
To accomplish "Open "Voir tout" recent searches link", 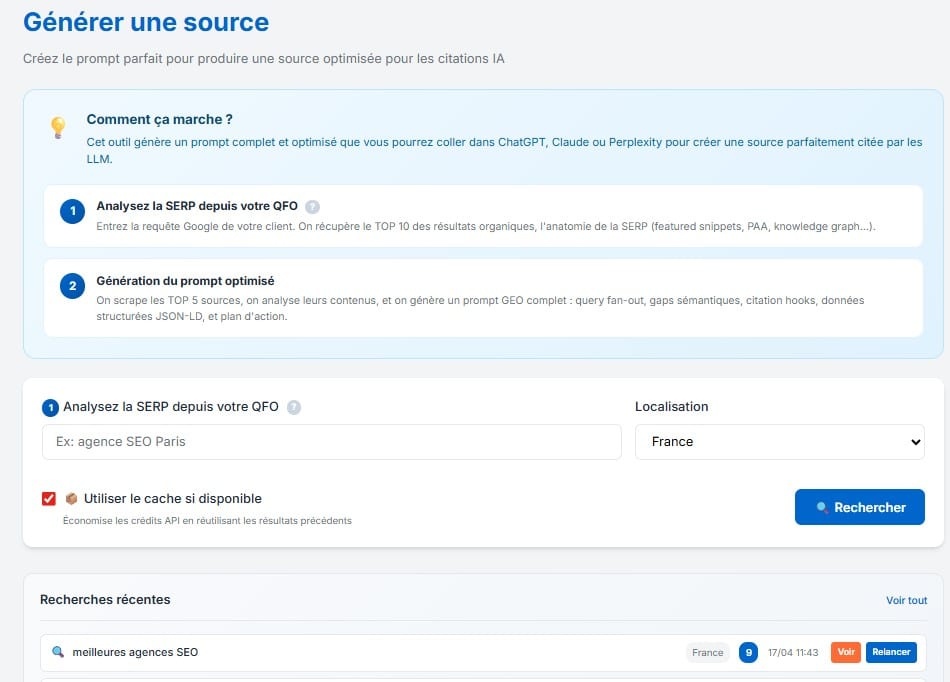I will (x=906, y=600).
